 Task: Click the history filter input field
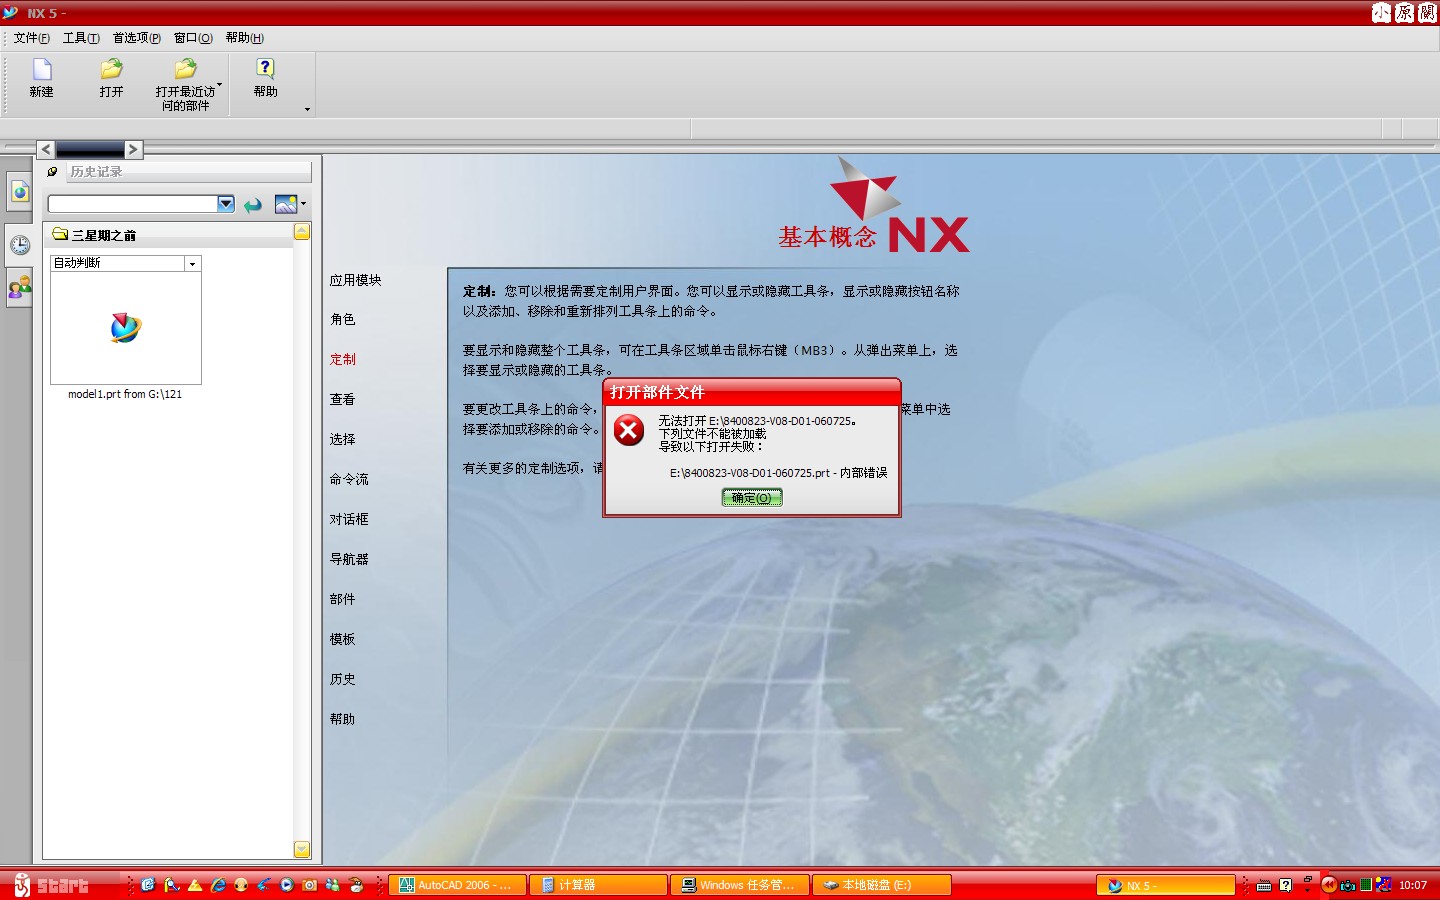tap(133, 204)
